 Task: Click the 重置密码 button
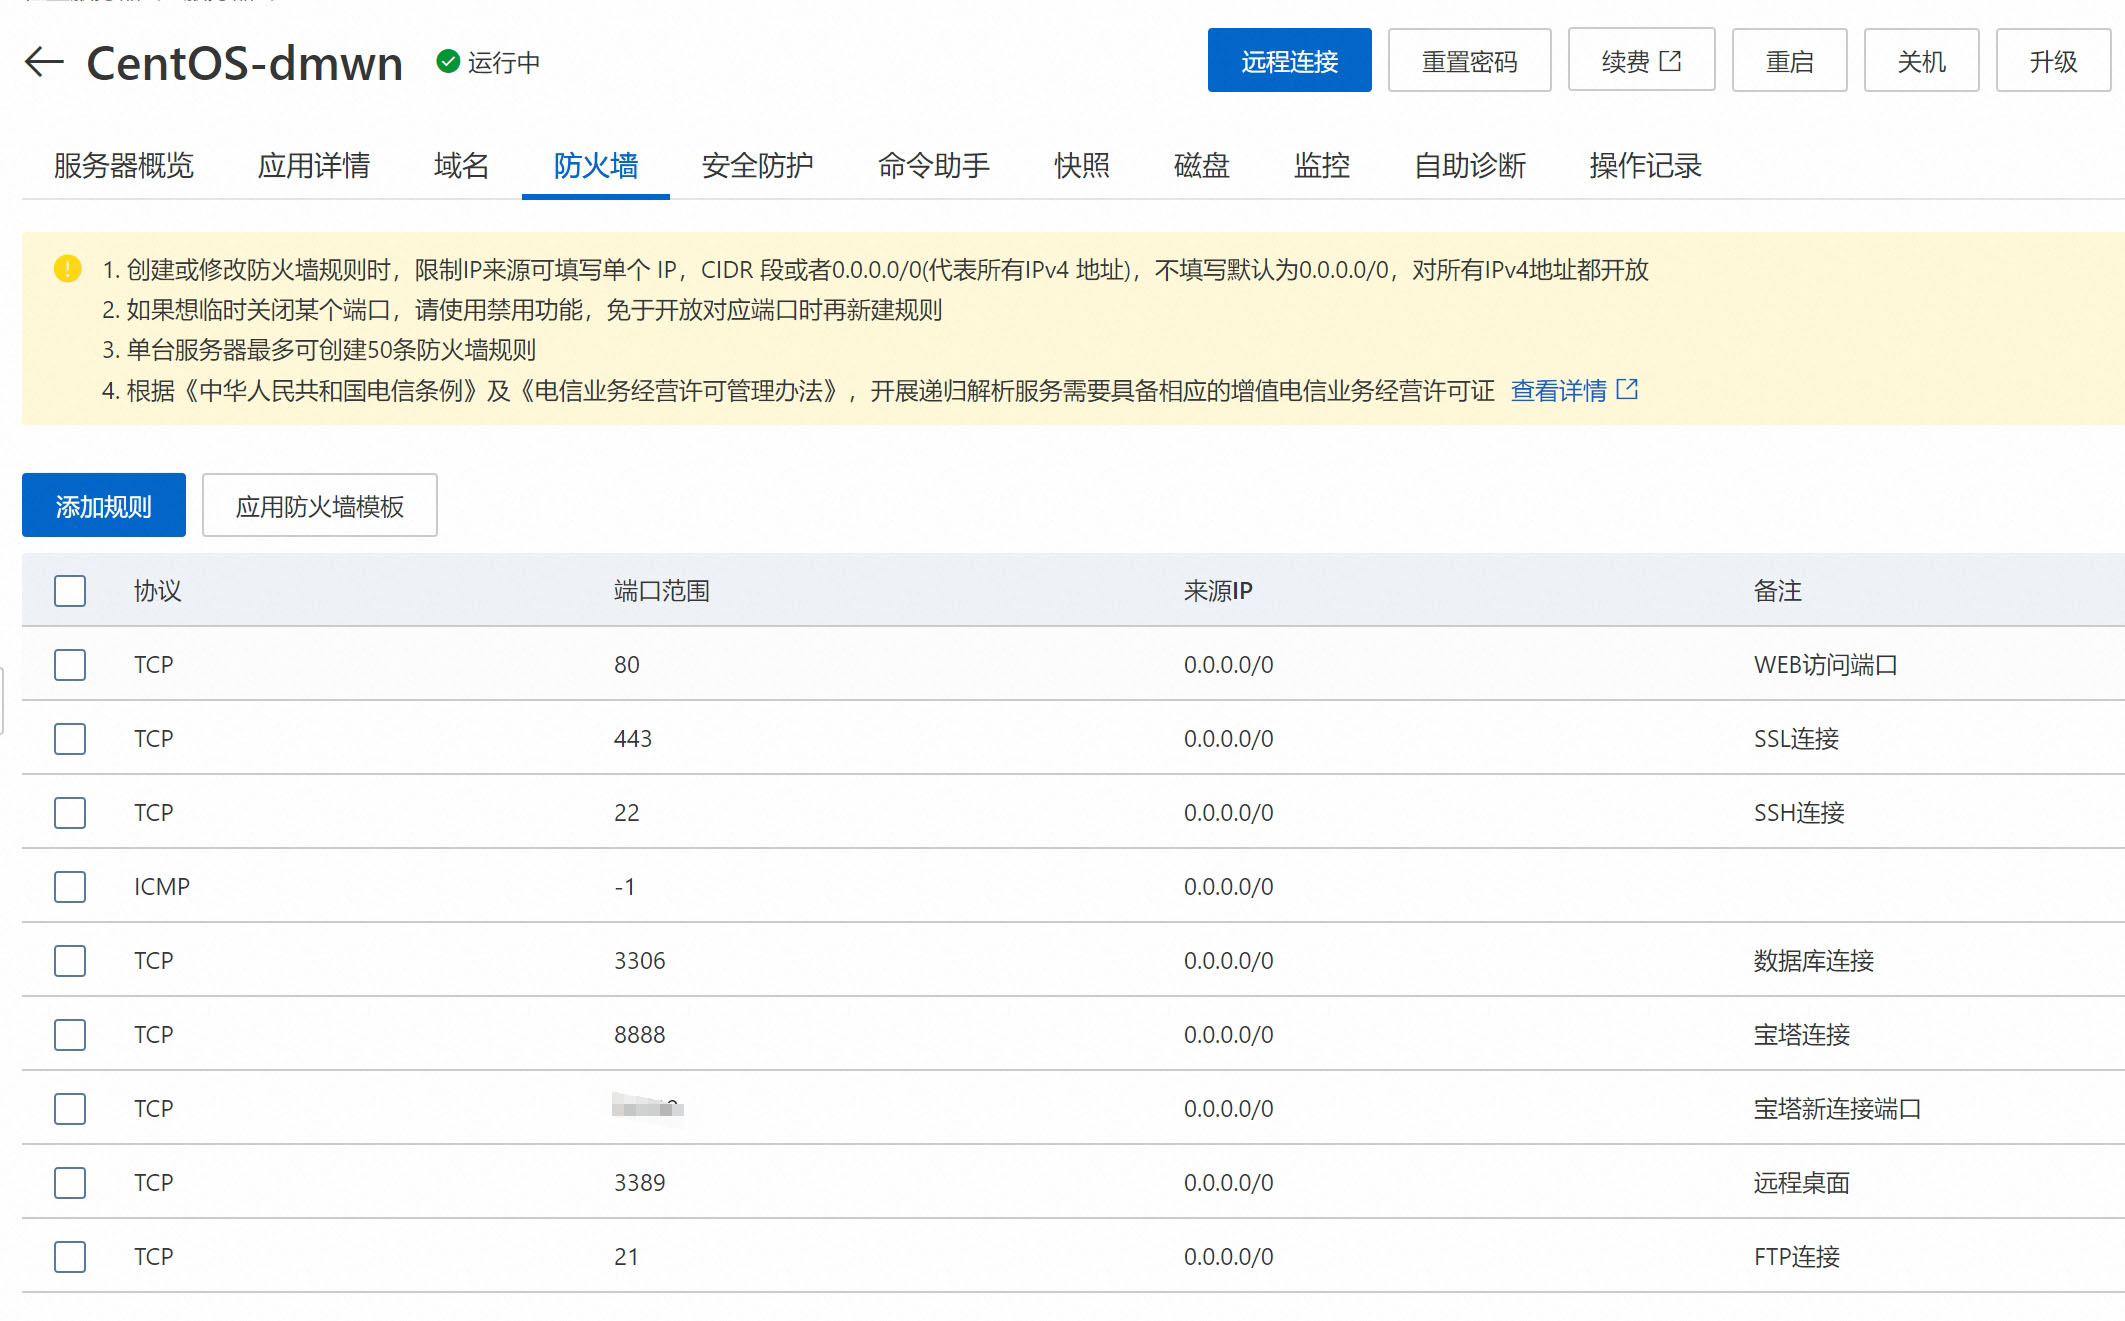tap(1469, 61)
